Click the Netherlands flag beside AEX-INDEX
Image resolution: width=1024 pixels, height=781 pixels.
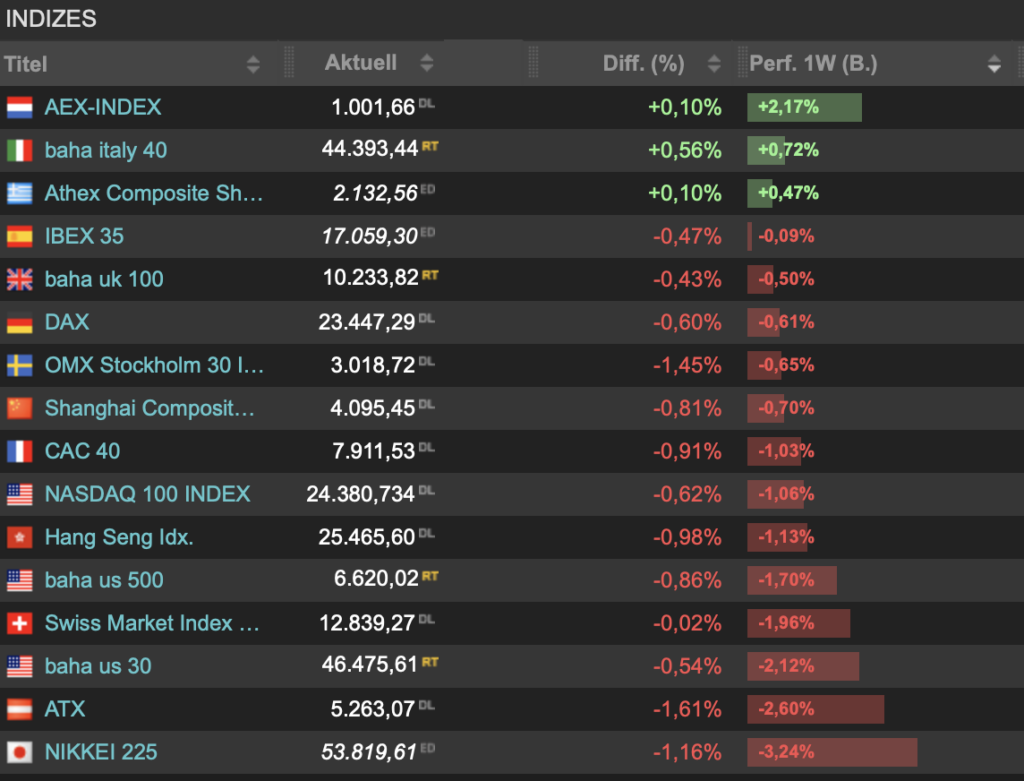click(x=20, y=107)
